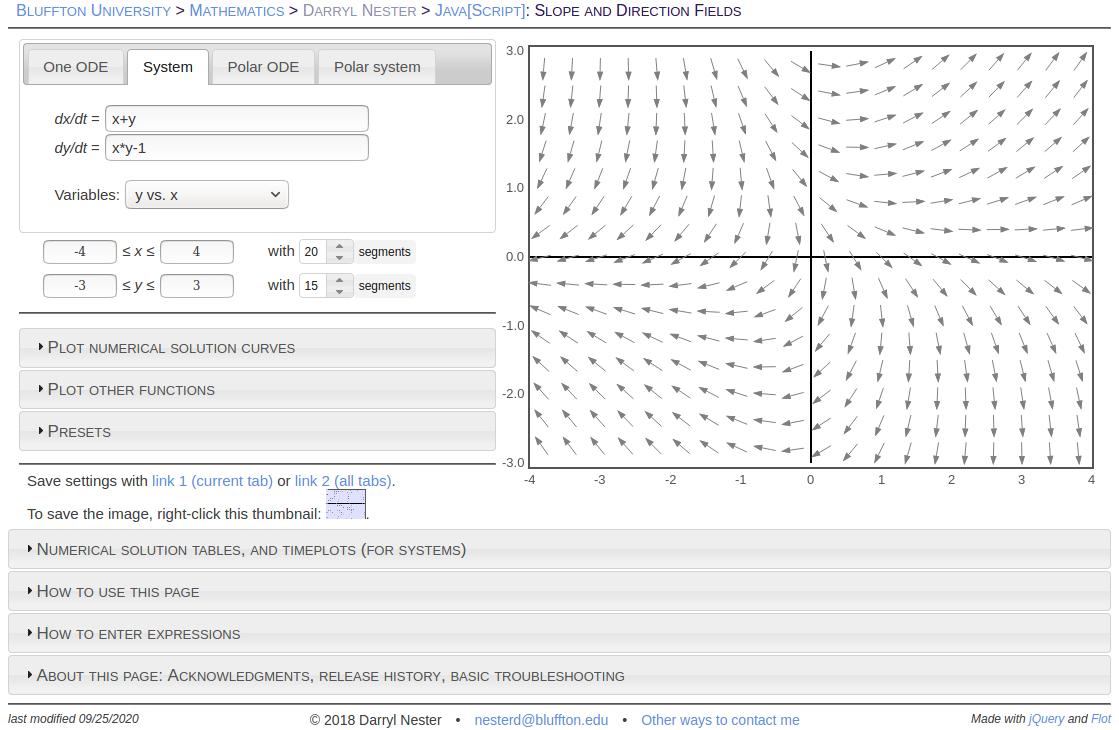The height and width of the screenshot is (730, 1119).
Task: Open the Other ways to contact me link
Action: tap(720, 719)
